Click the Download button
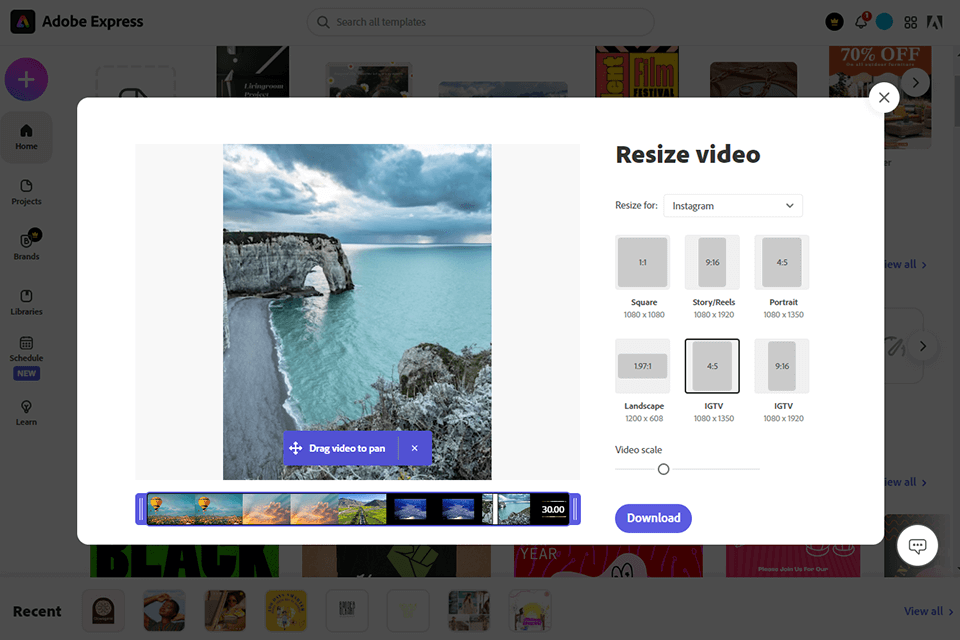Screen dimensions: 960x640 (653, 518)
